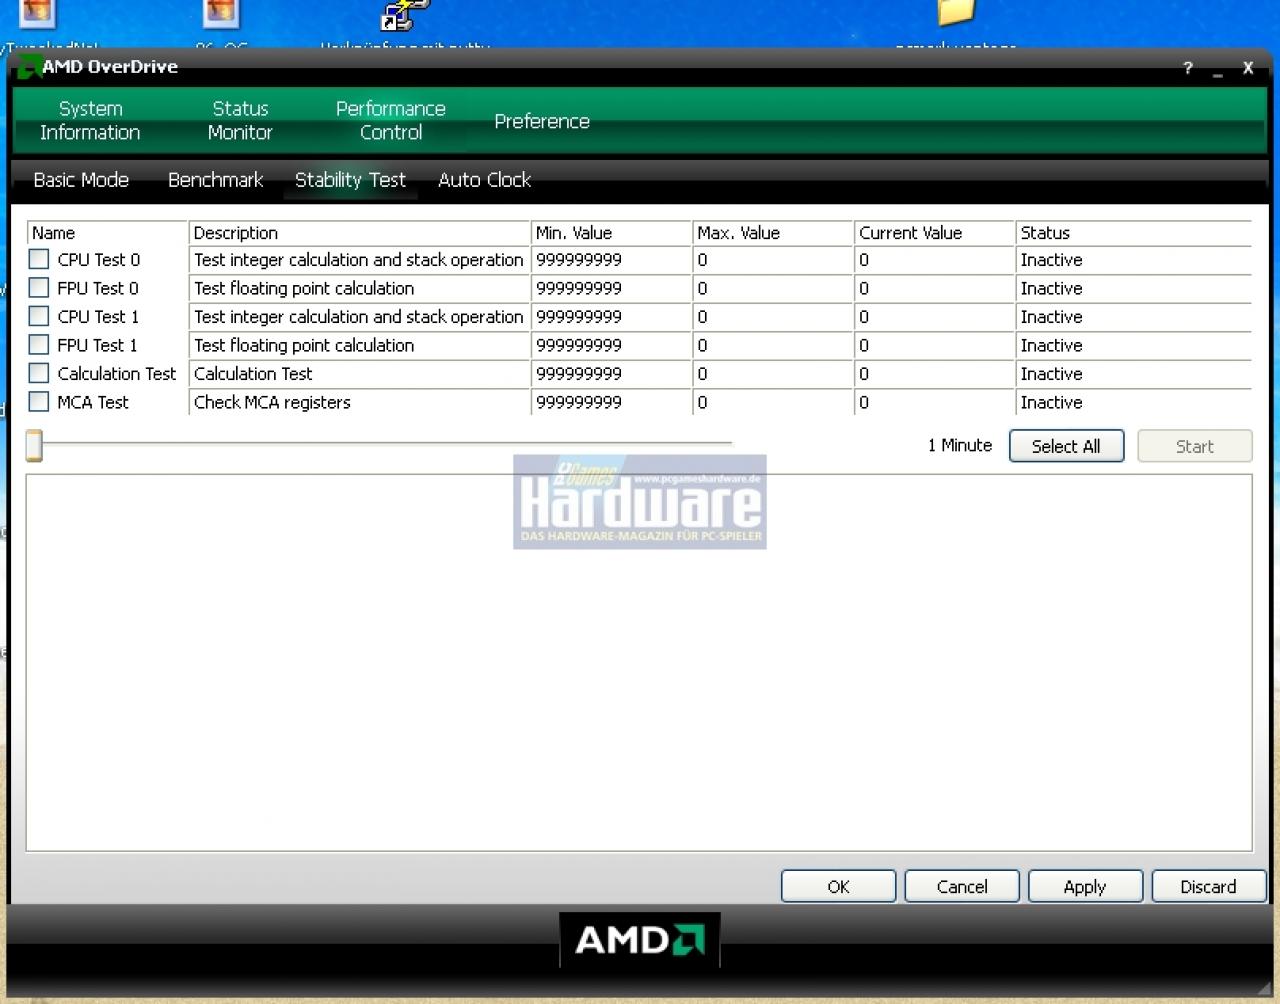The image size is (1280, 1004).
Task: Switch to the Basic Mode sub-tab
Action: [x=81, y=180]
